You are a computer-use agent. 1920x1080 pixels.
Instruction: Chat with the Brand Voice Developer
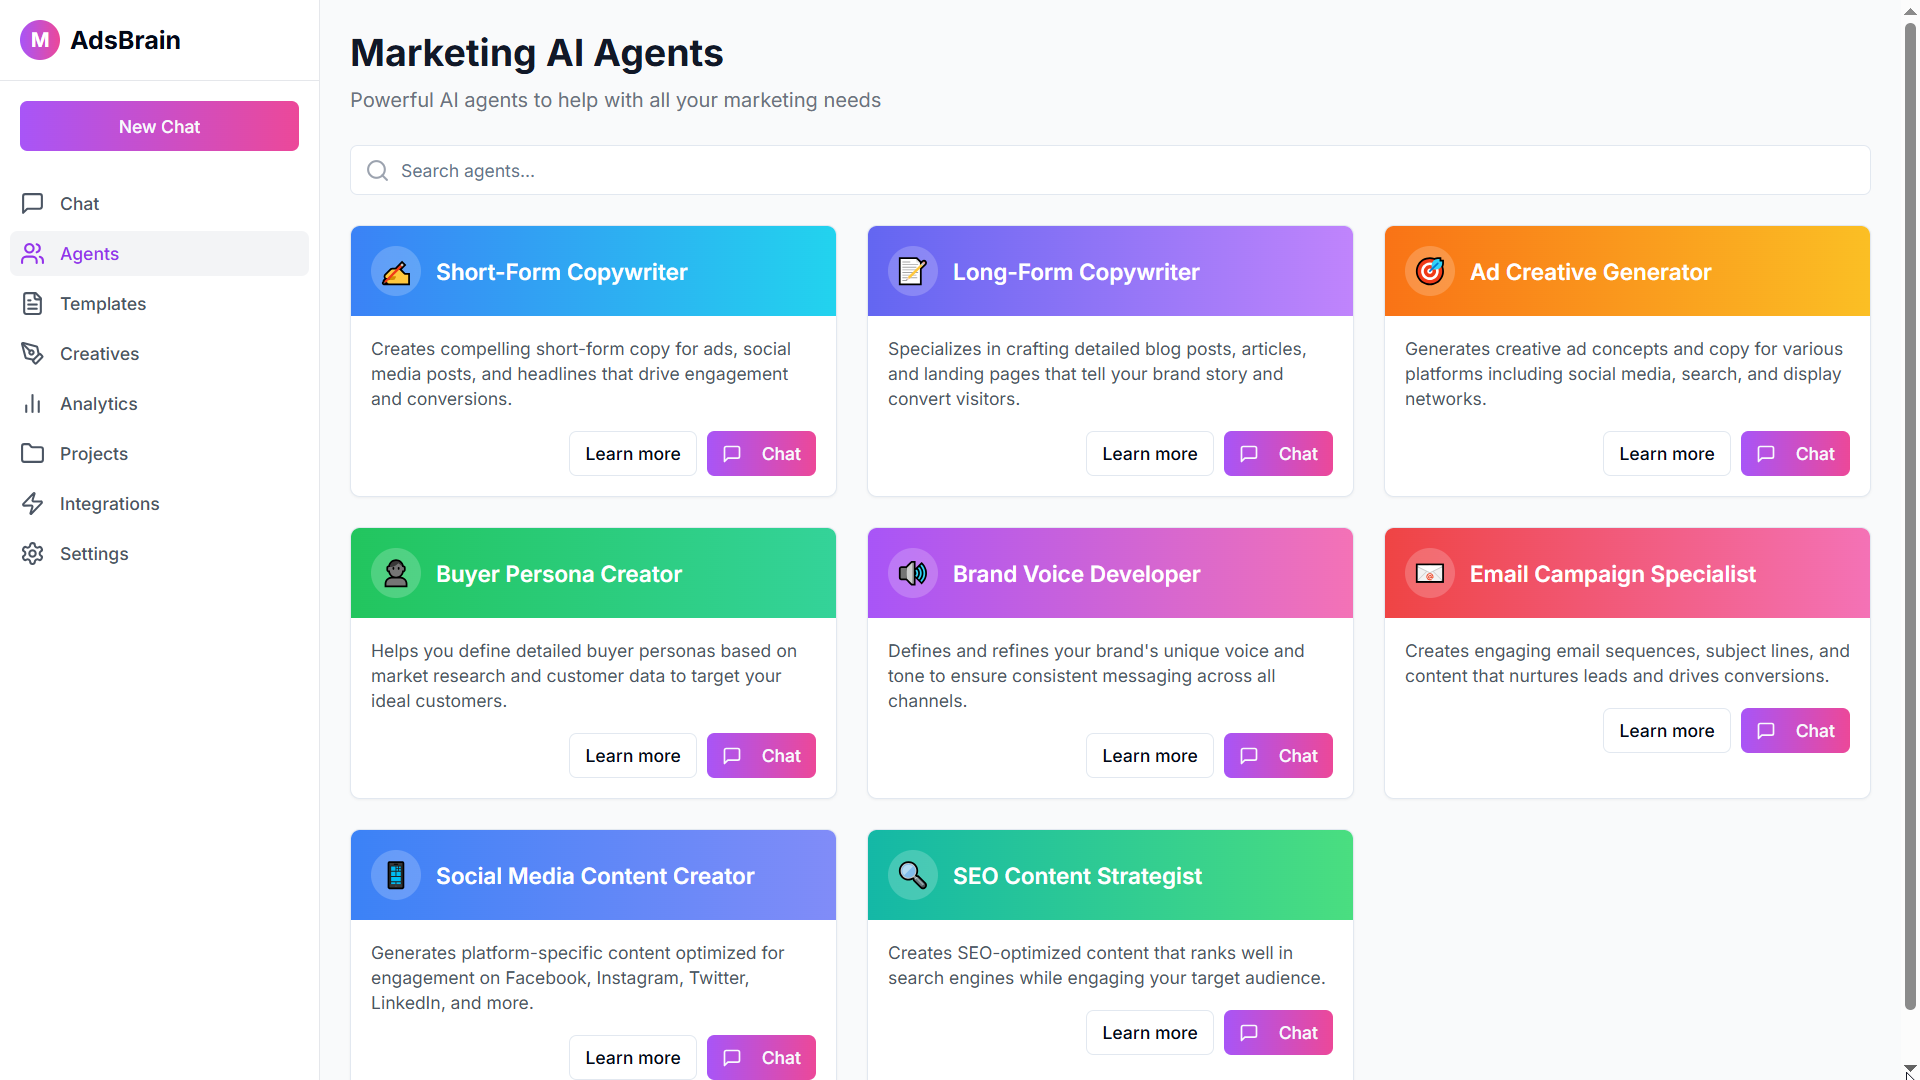(1278, 756)
